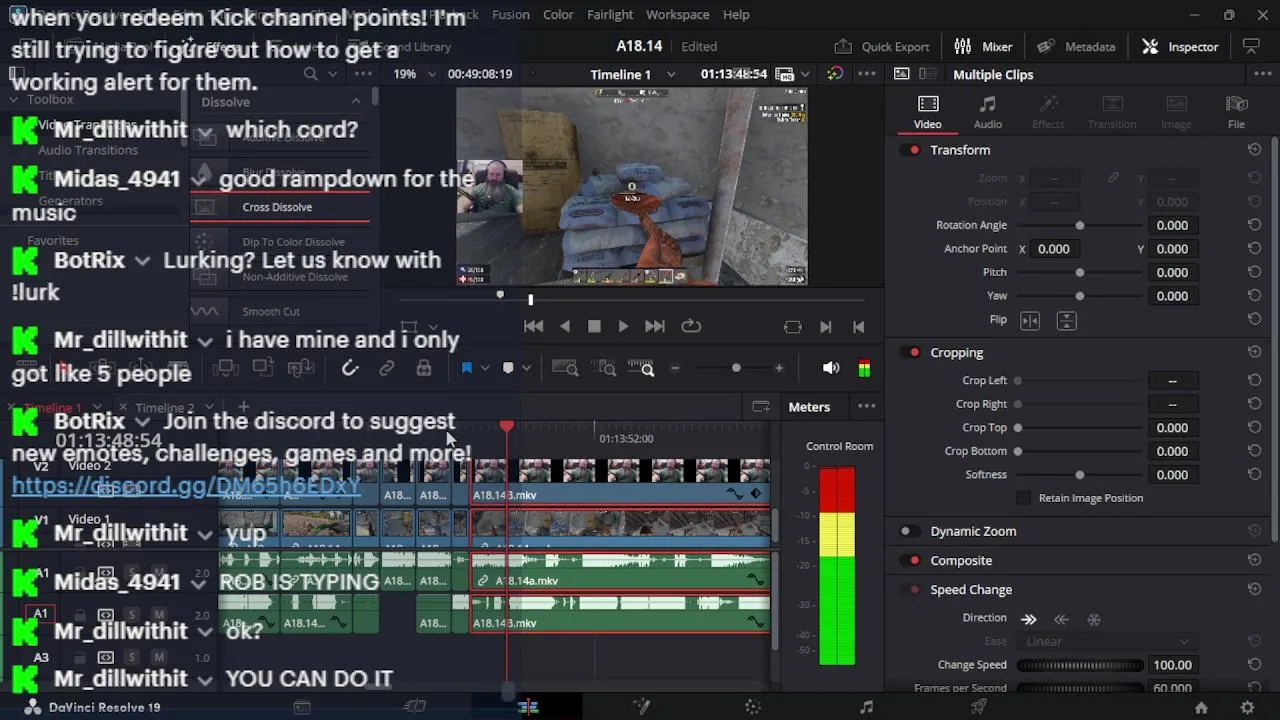Viewport: 1280px width, 720px height.
Task: Click the Rotation Angle slider handle
Action: tap(1080, 226)
